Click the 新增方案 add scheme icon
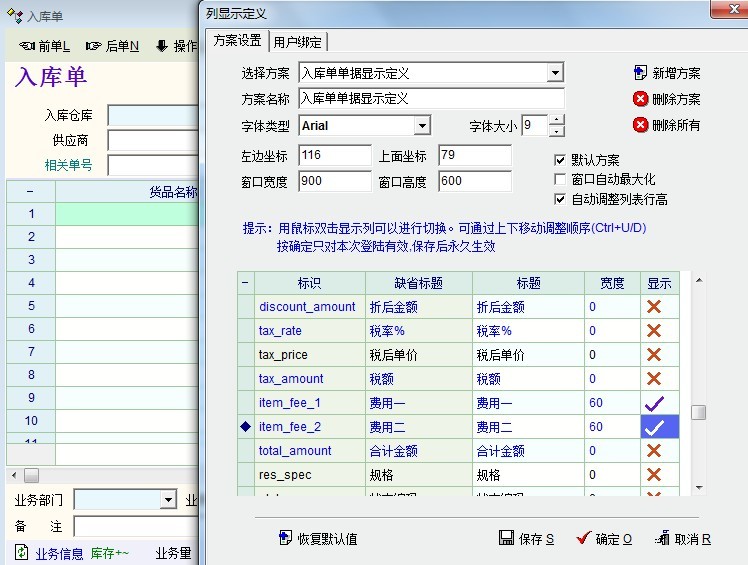This screenshot has width=748, height=565. [641, 73]
